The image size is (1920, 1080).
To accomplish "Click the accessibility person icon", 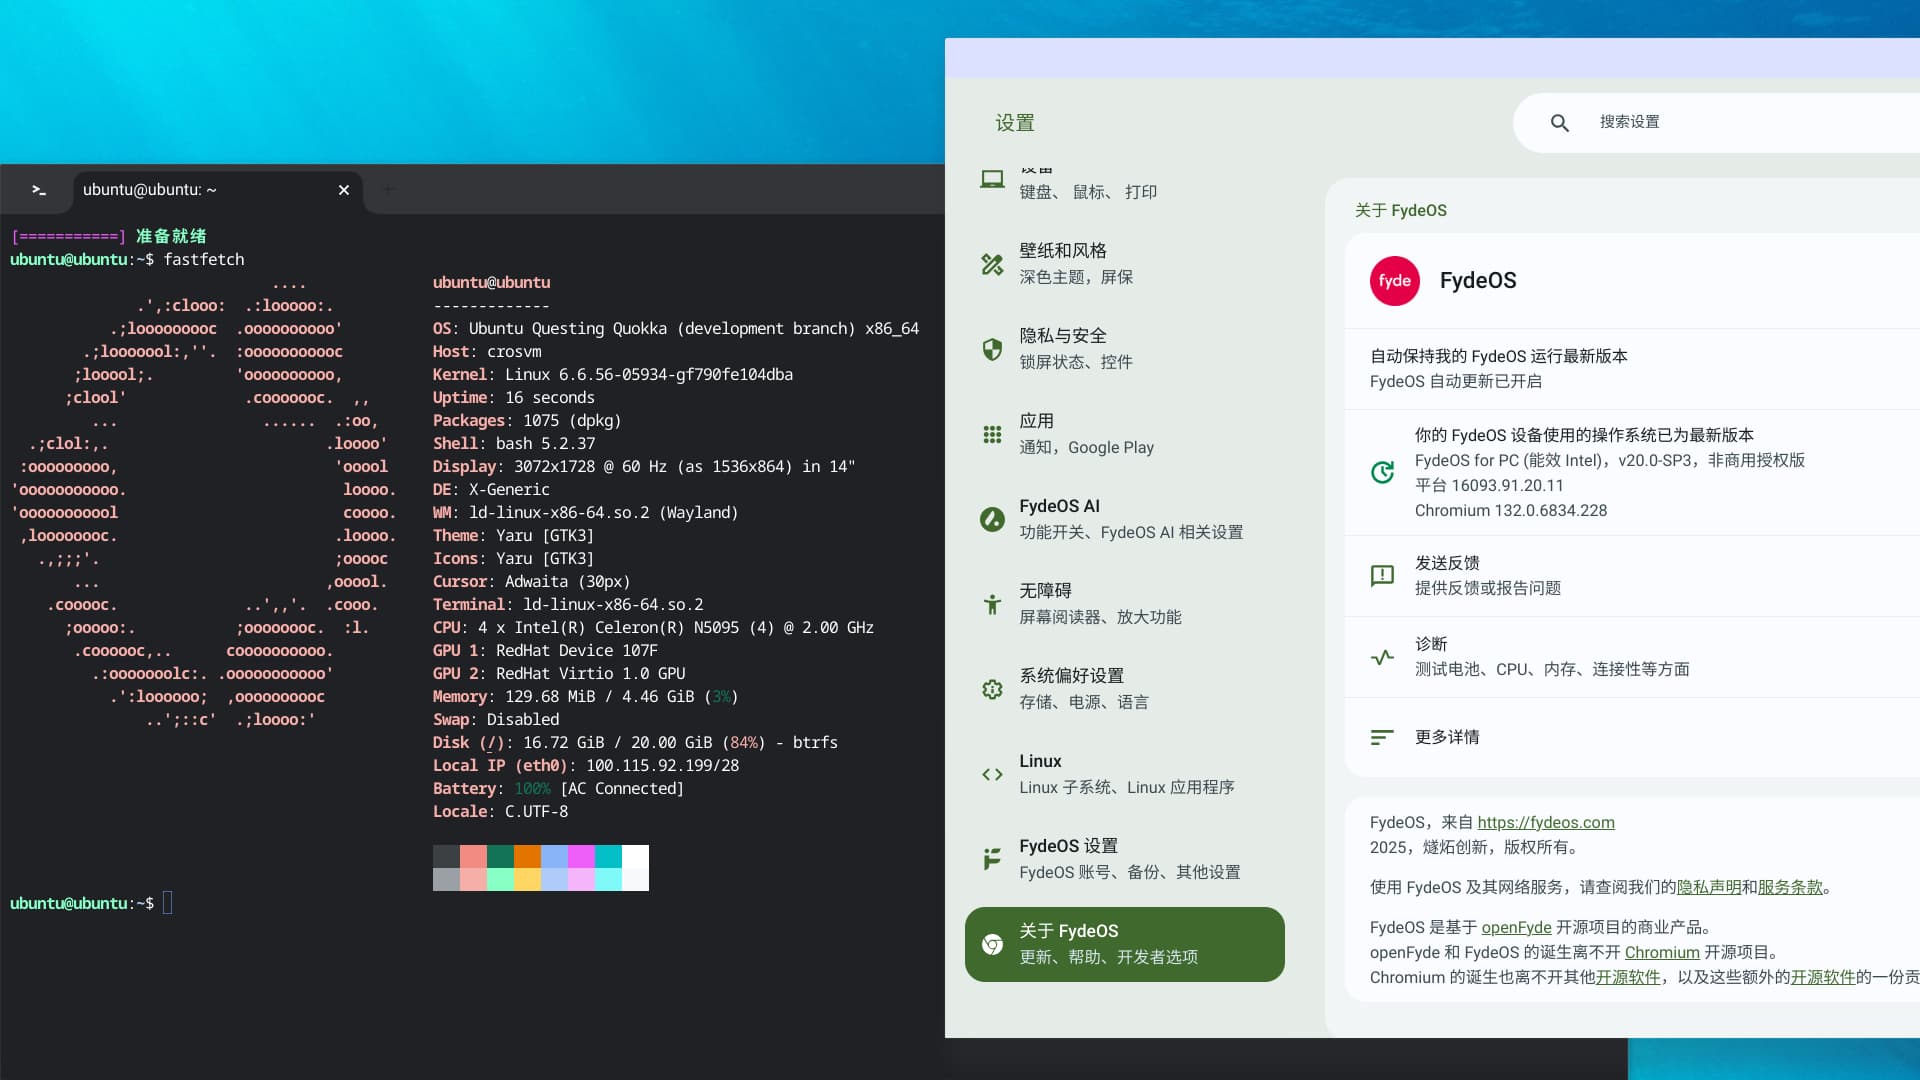I will coord(991,604).
